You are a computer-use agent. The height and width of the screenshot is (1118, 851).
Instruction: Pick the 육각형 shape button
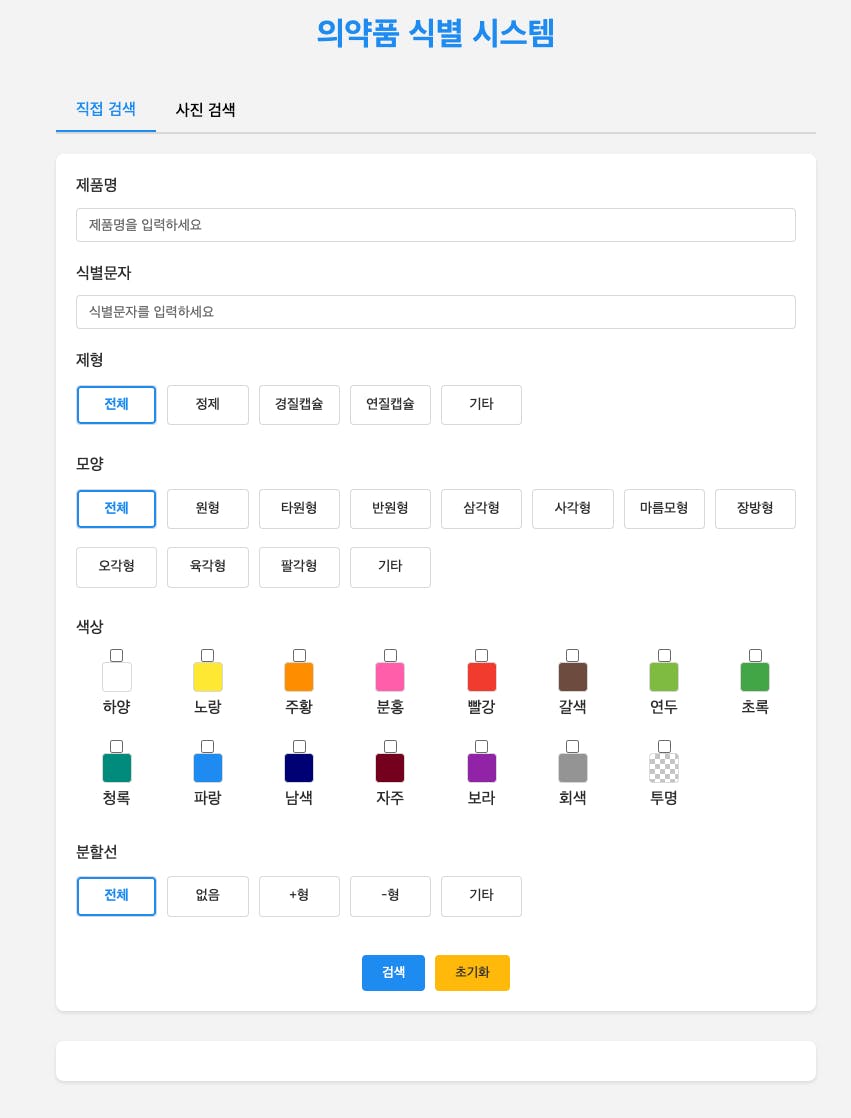coord(208,567)
